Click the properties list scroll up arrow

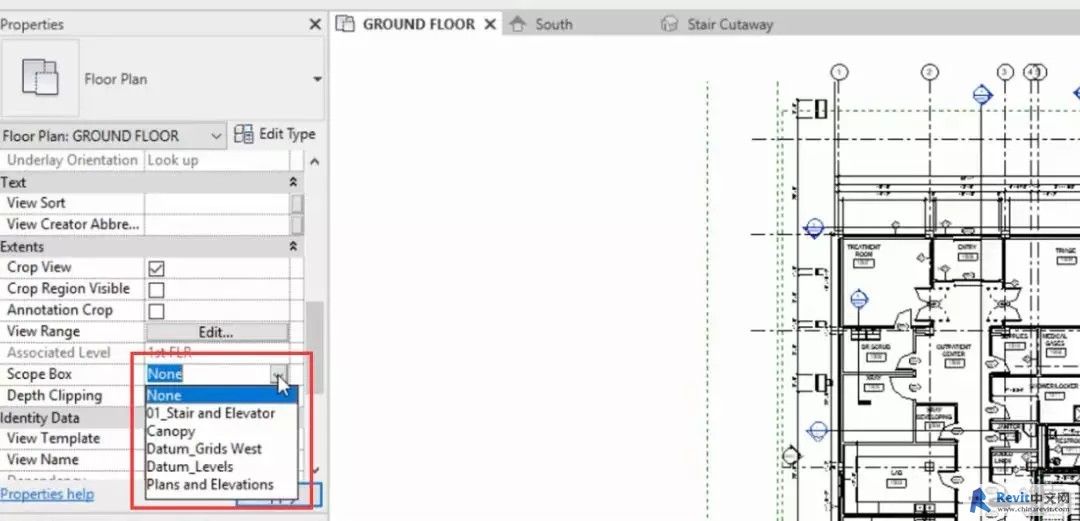point(315,162)
